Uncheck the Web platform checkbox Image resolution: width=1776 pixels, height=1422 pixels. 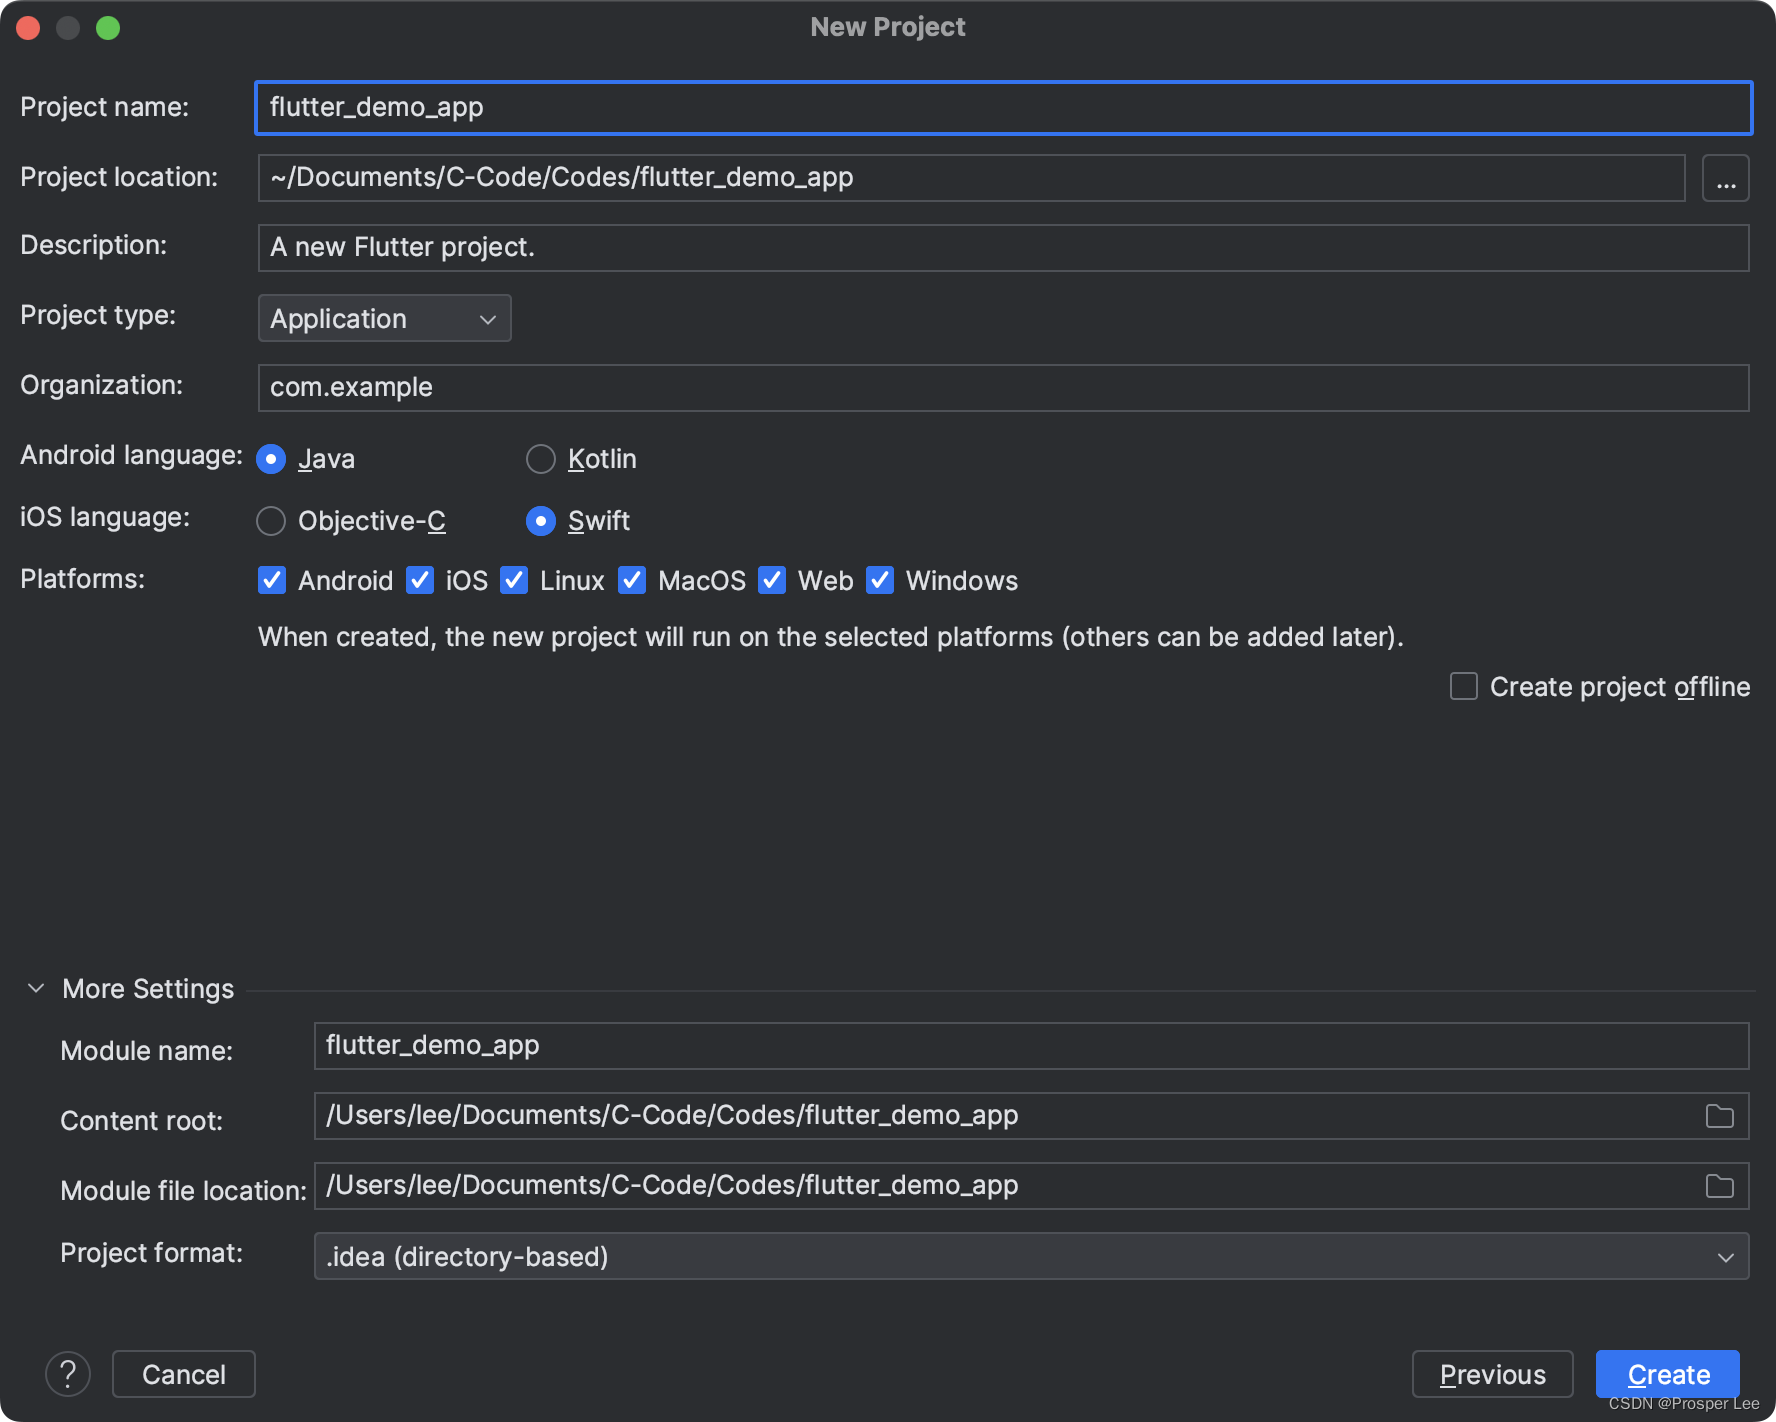pyautogui.click(x=772, y=580)
